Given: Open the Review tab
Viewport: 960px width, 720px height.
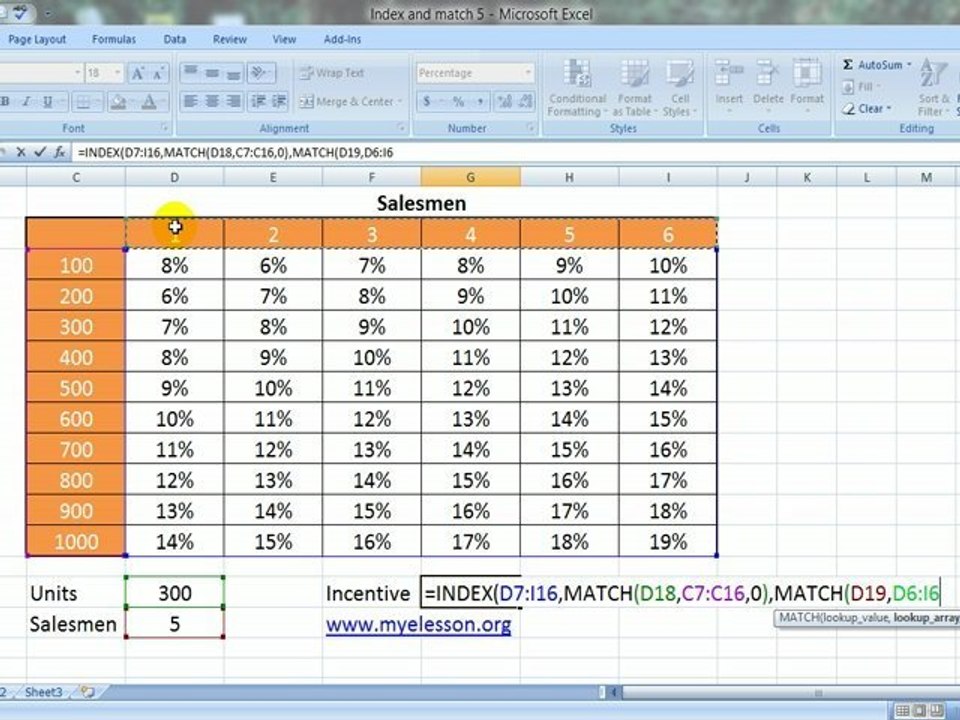Looking at the screenshot, I should tap(230, 39).
